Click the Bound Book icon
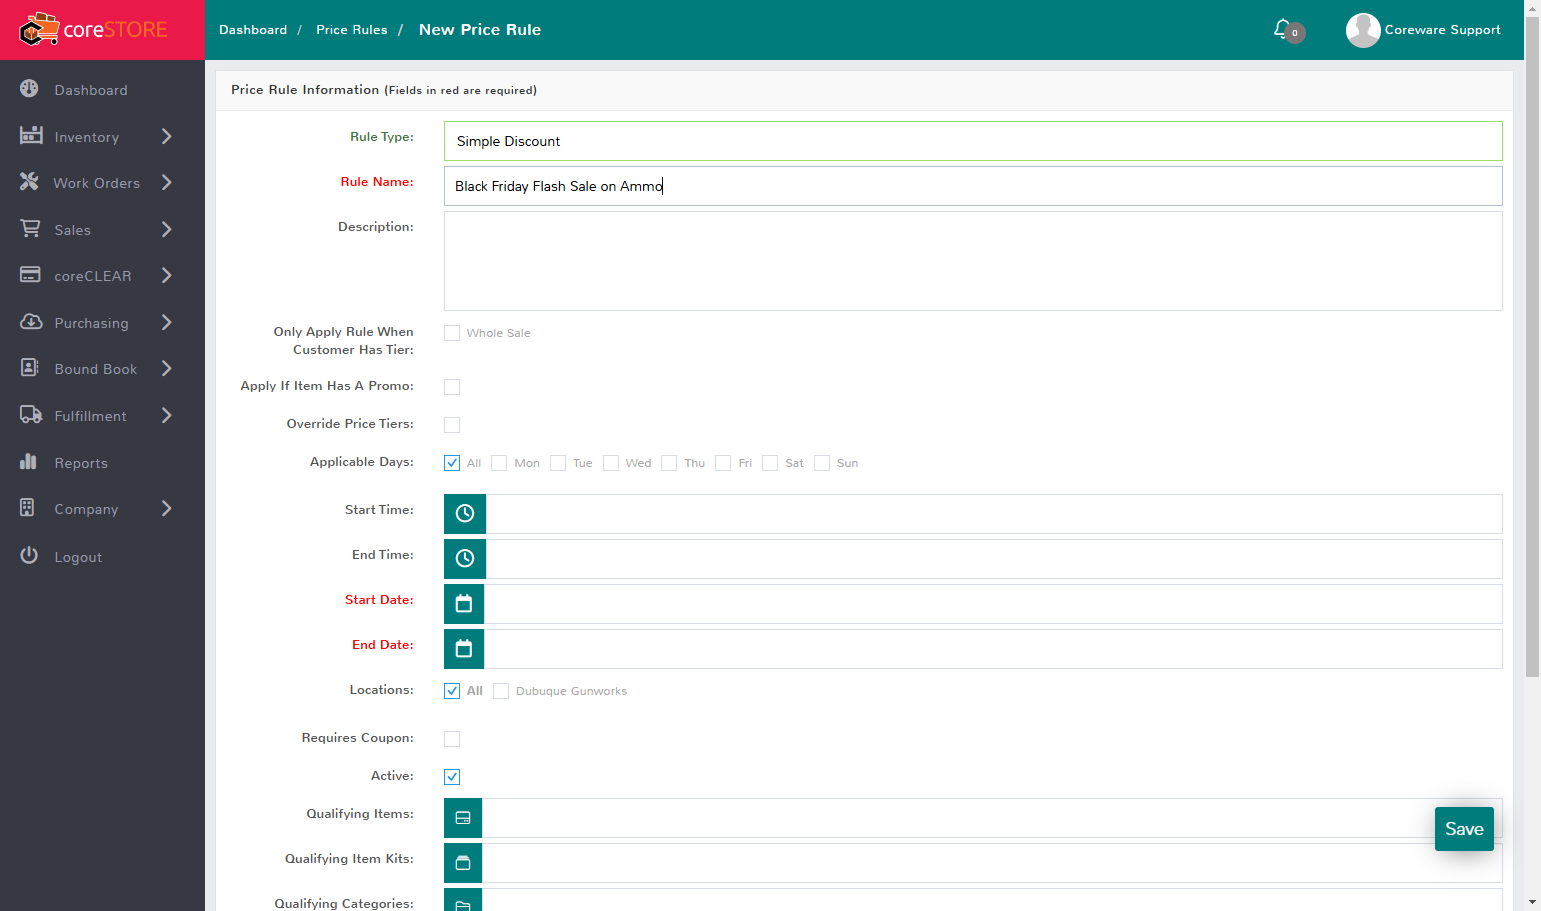This screenshot has height=911, width=1541. click(x=30, y=368)
